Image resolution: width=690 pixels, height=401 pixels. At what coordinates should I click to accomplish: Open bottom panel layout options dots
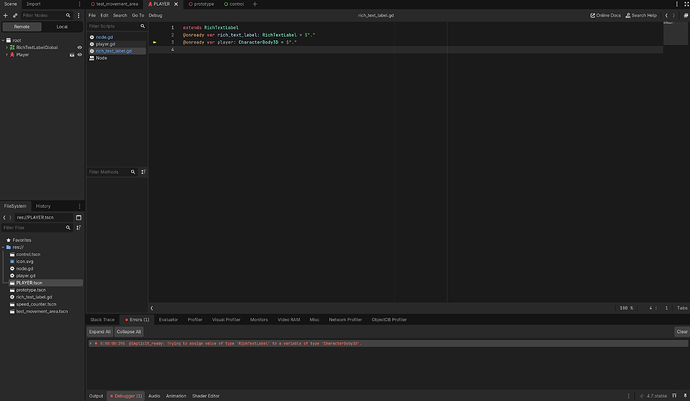628,396
